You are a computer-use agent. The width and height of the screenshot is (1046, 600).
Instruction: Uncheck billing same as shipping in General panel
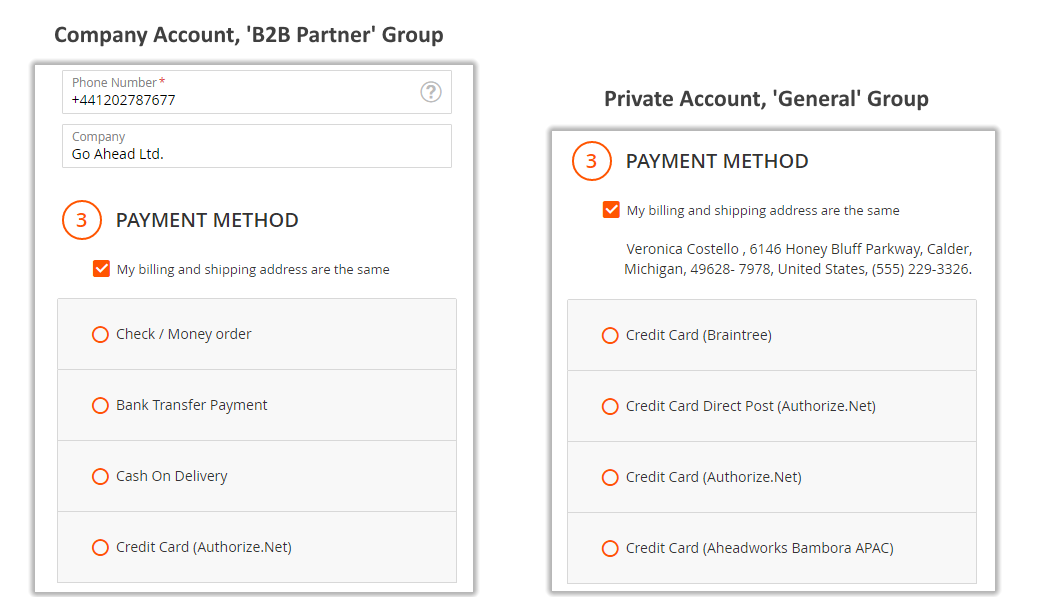coord(611,210)
